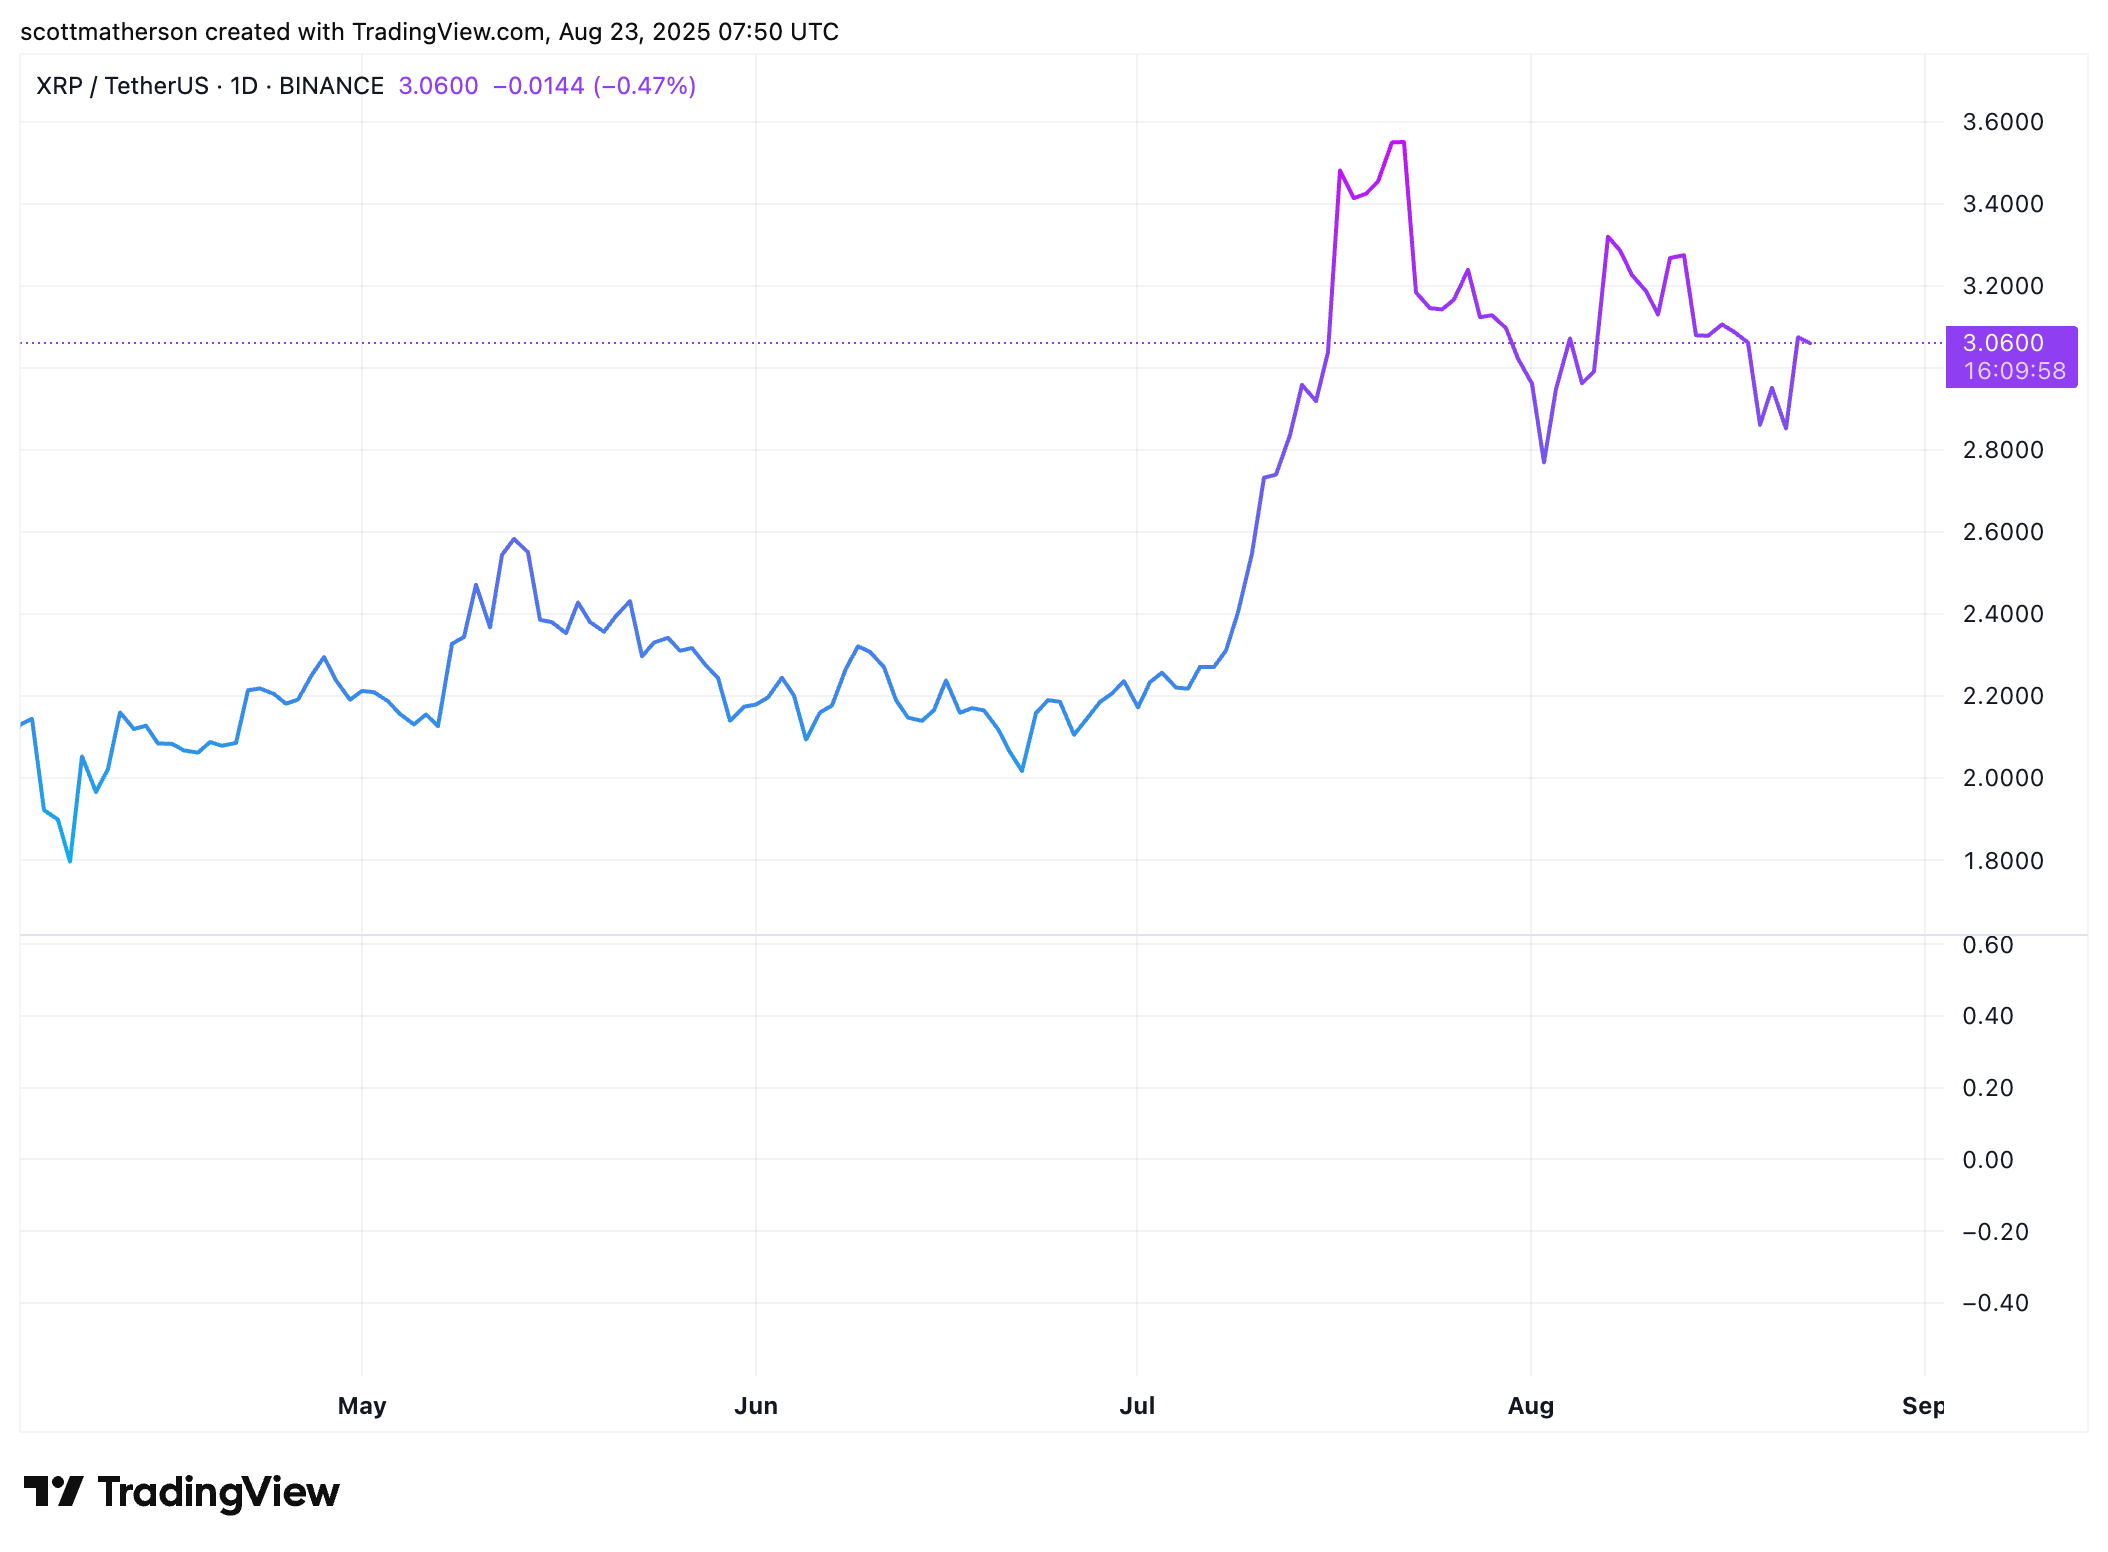Click the Jul axis label
This screenshot has width=2108, height=1552.
[1138, 1405]
